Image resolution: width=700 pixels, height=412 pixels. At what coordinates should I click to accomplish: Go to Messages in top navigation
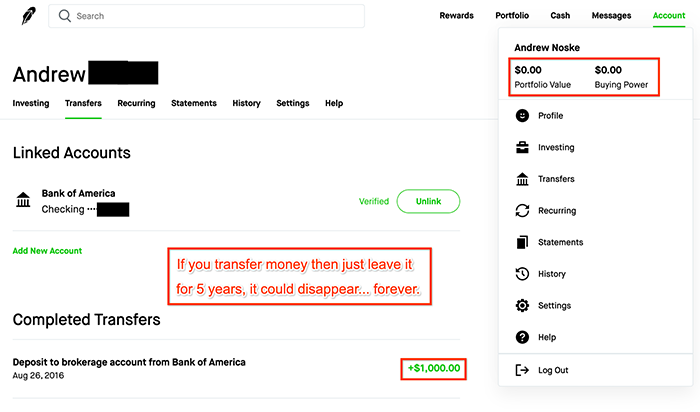coord(611,16)
